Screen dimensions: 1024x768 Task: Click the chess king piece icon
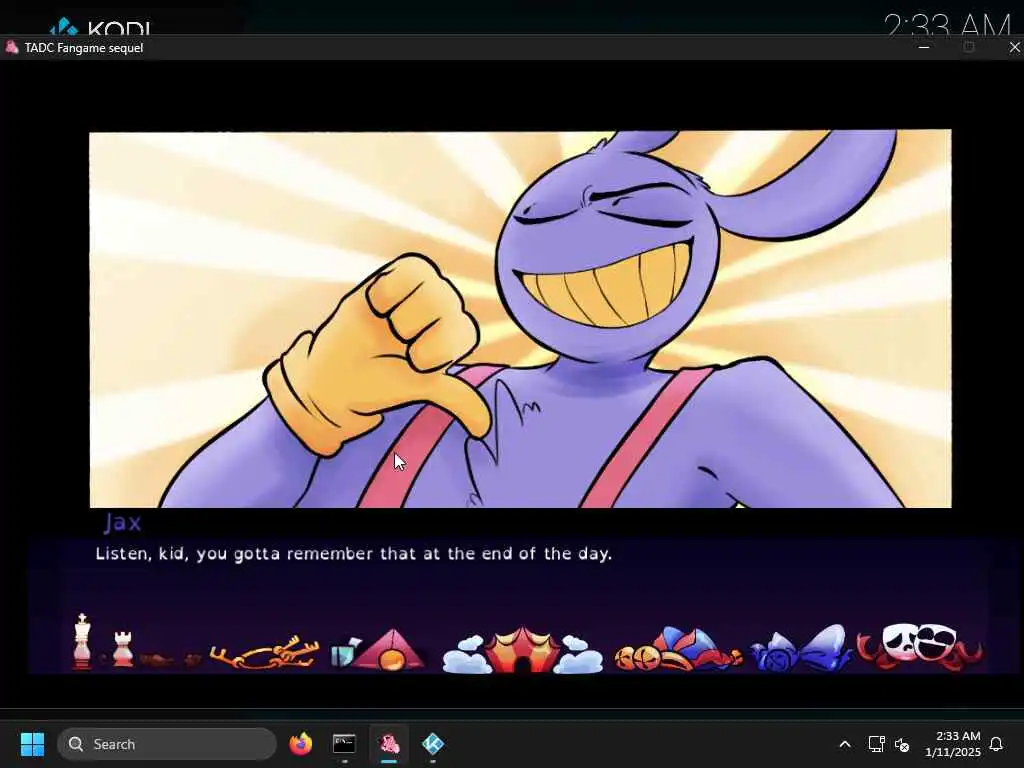point(82,641)
